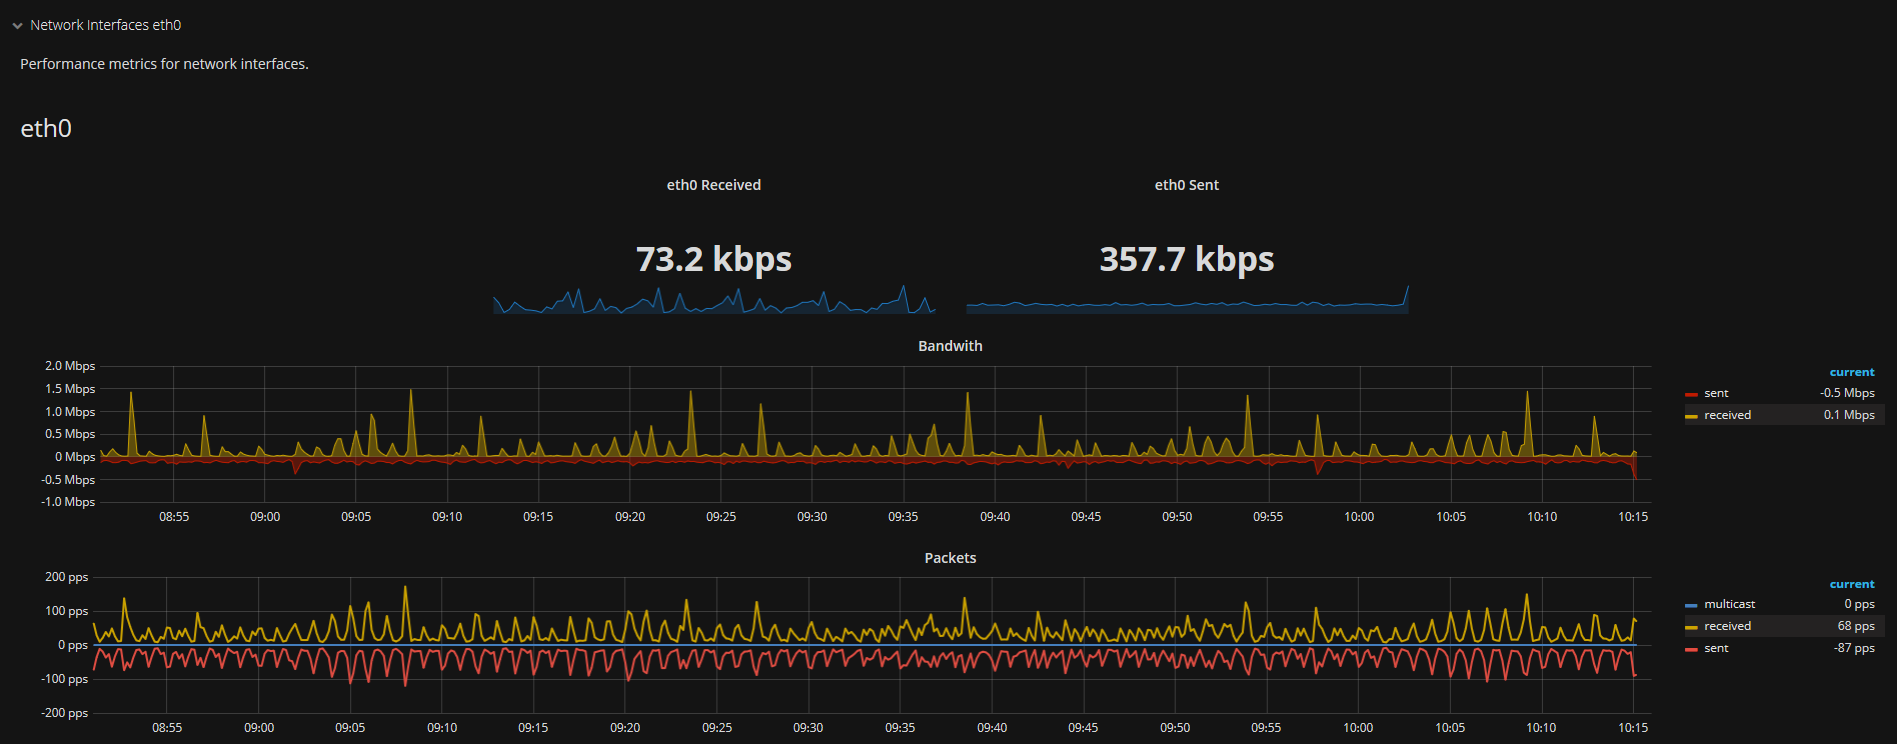Image resolution: width=1897 pixels, height=744 pixels.
Task: Click the 2.0 Mbps label on Bandwith y-axis
Action: point(70,366)
